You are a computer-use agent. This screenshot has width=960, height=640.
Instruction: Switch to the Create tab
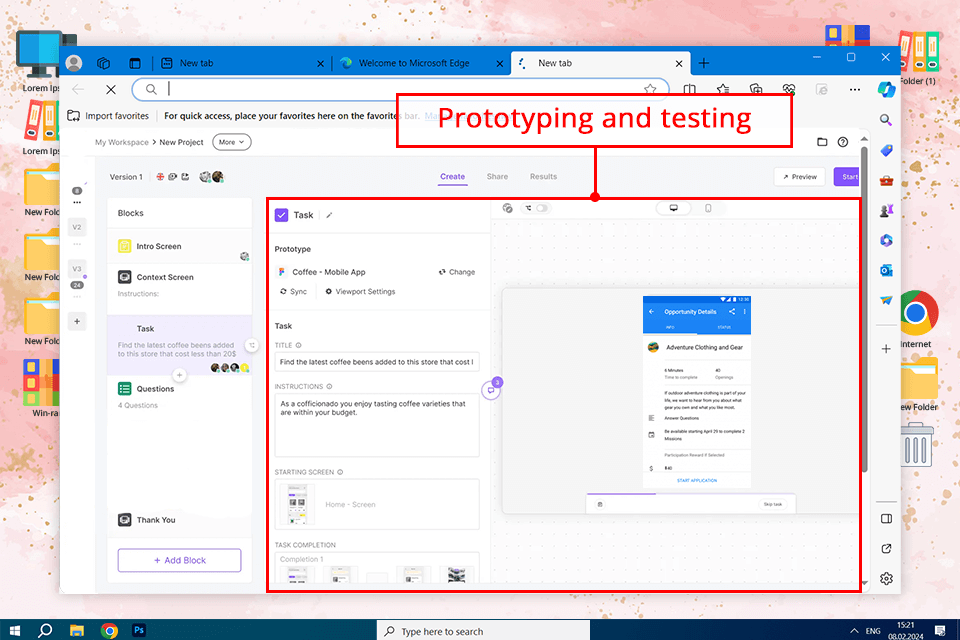452,176
